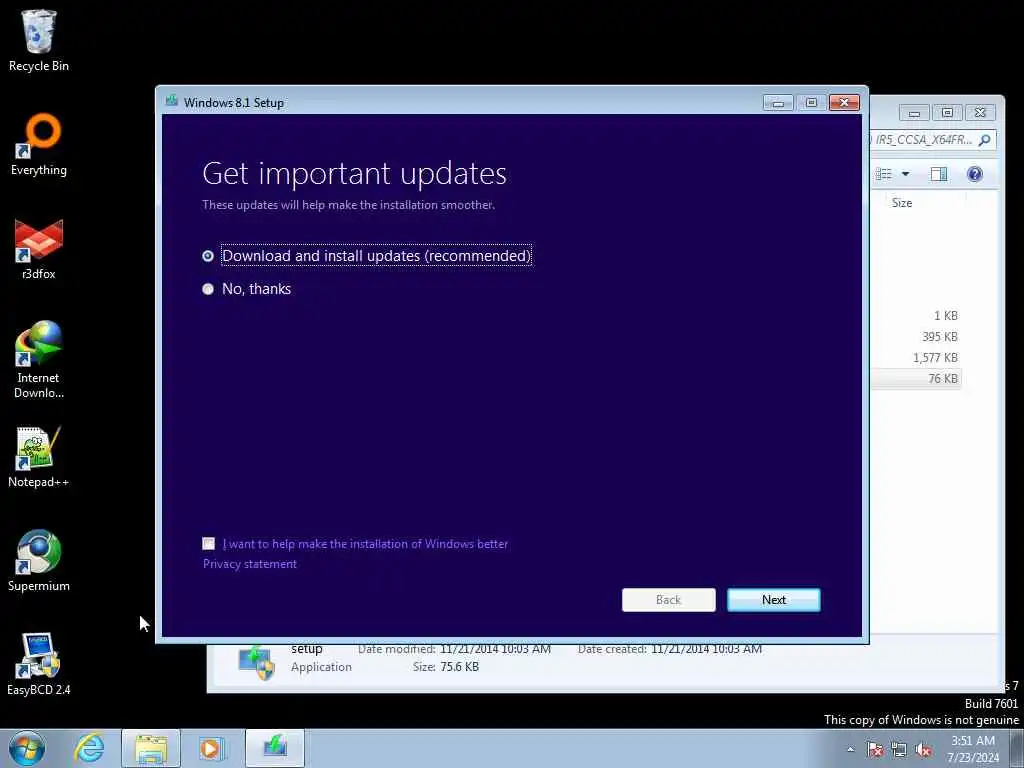Viewport: 1024px width, 768px height.
Task: Click the Explorer search box magnifier icon
Action: [984, 140]
